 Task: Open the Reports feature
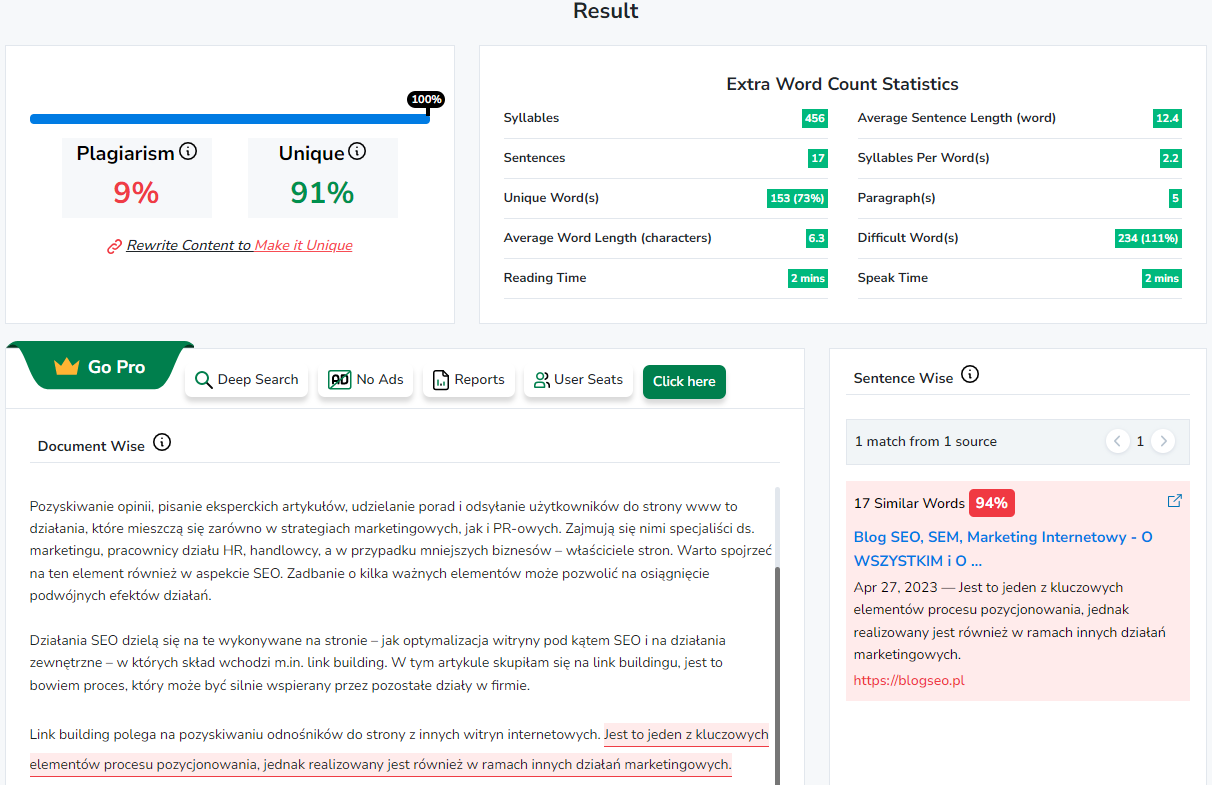tap(468, 380)
